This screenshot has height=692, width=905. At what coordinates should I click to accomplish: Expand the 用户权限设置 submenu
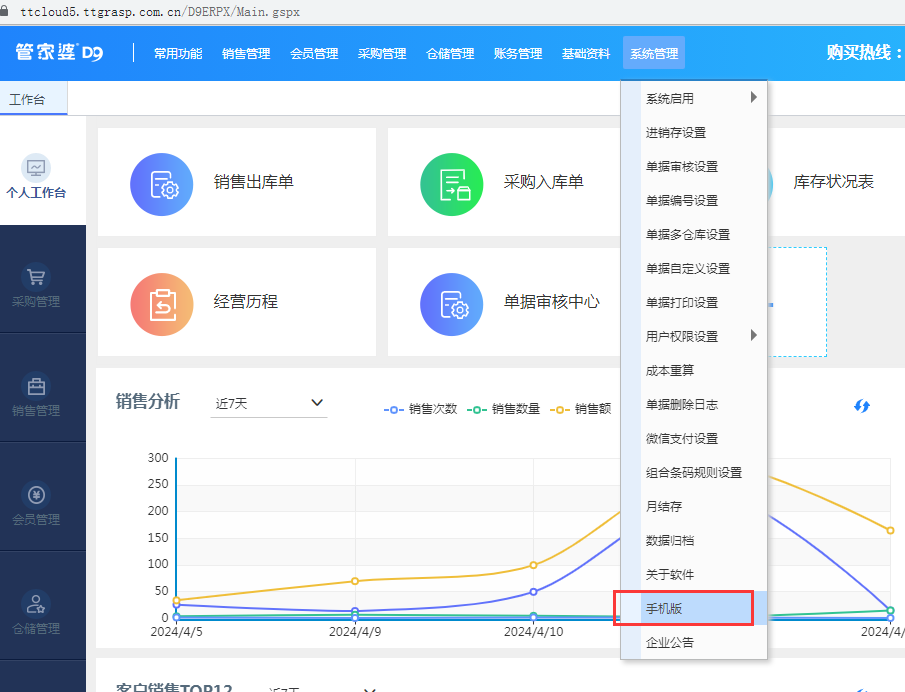click(x=684, y=335)
